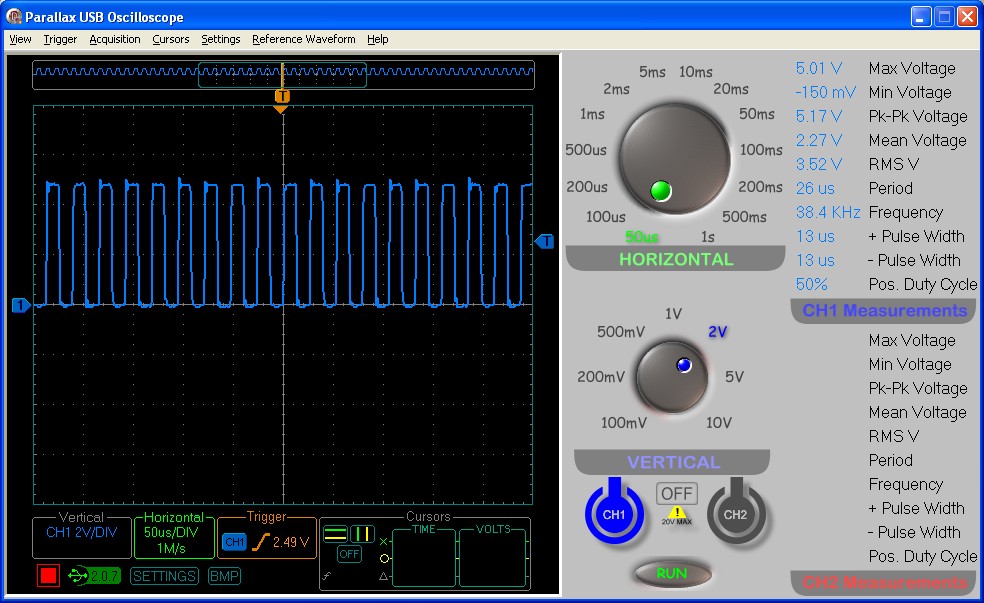
Task: Set the timebase to 20ms
Action: (x=731, y=89)
